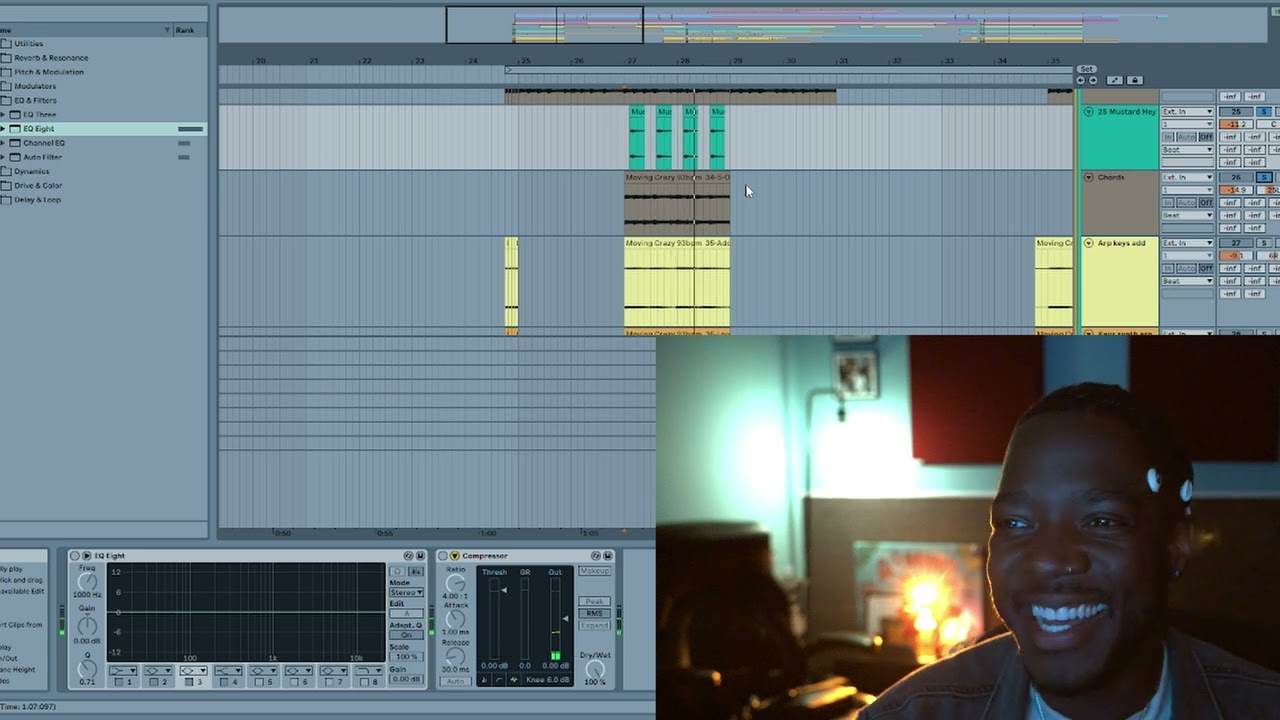
Task: Click the Makeup button on the Compressor
Action: [x=594, y=571]
